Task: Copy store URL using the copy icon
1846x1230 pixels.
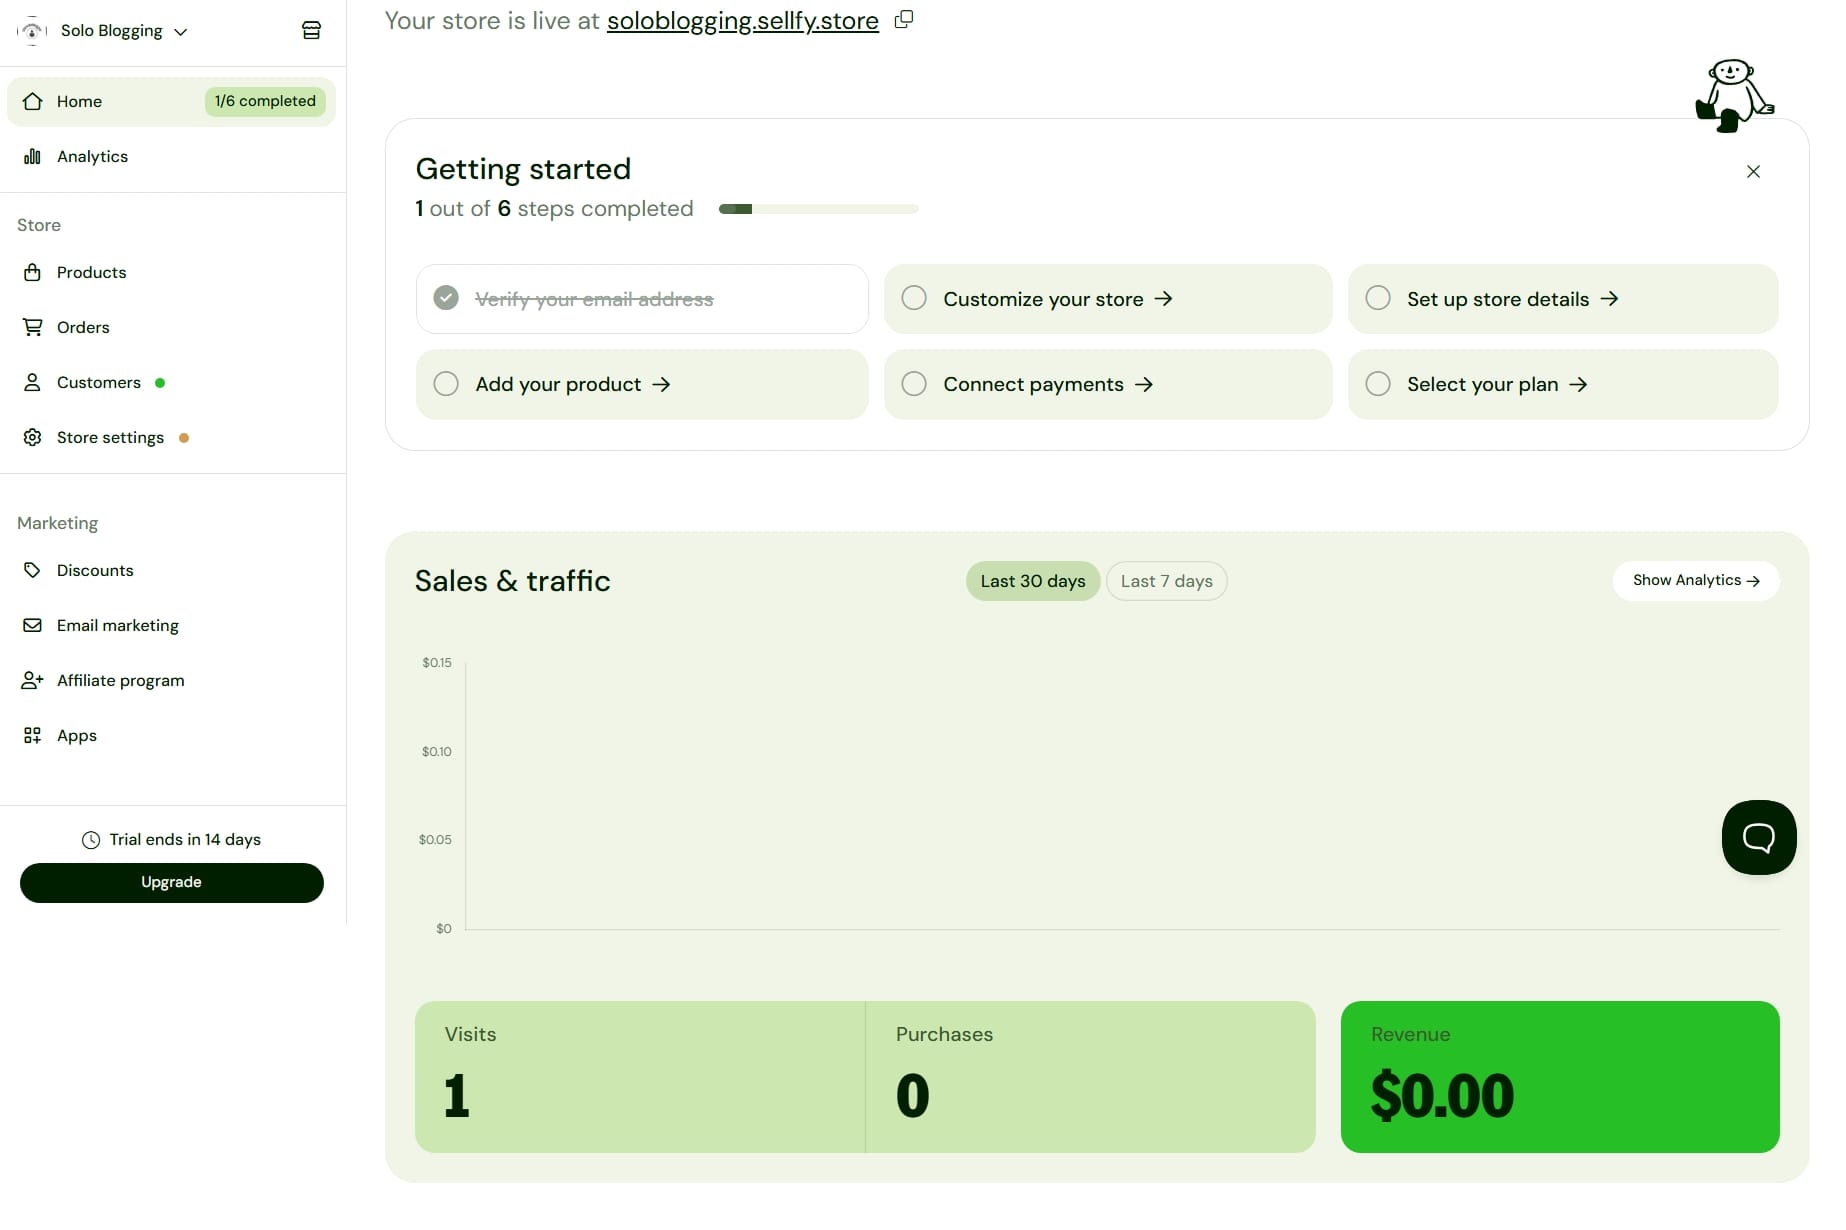Action: tap(904, 19)
